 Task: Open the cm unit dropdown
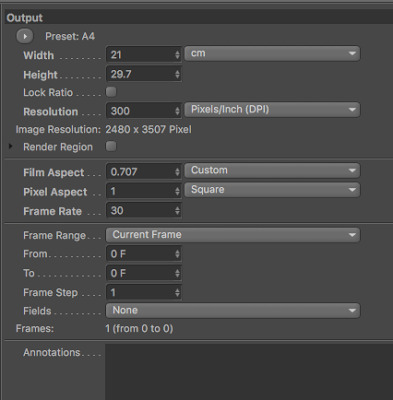pos(272,54)
